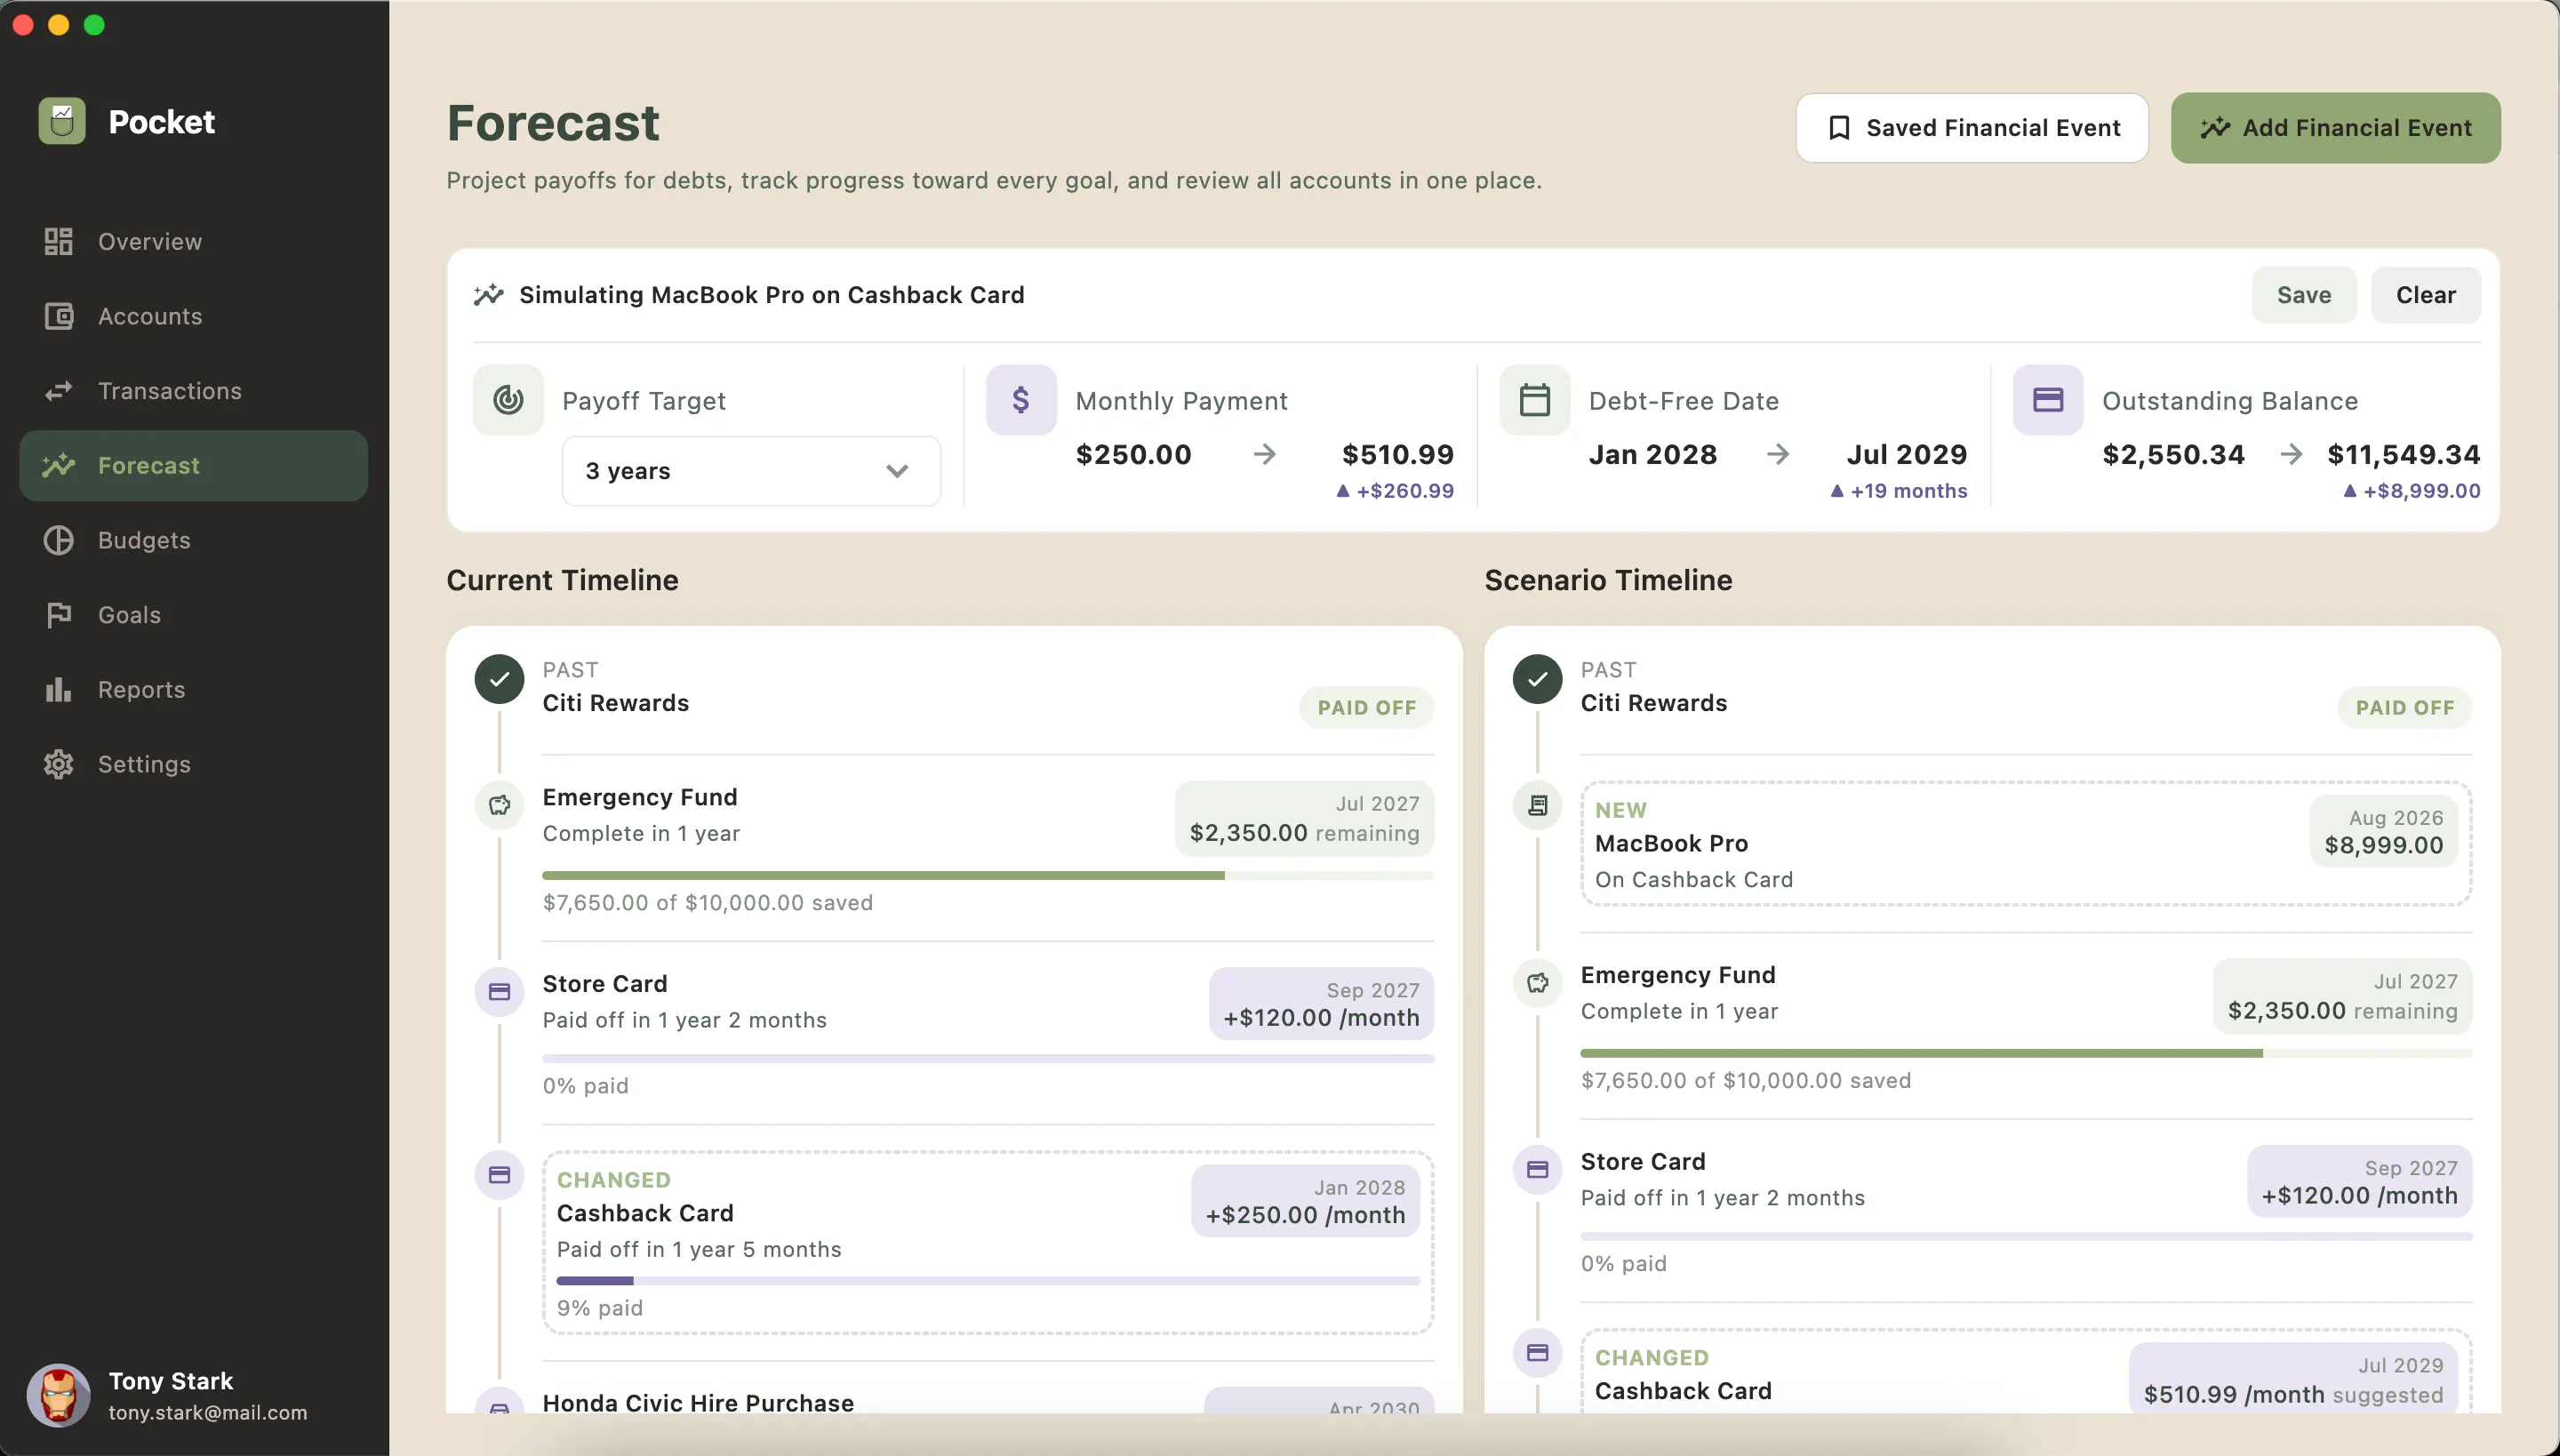This screenshot has height=1456, width=2560.
Task: Click the PAID OFF badge in Current Timeline
Action: [1367, 708]
